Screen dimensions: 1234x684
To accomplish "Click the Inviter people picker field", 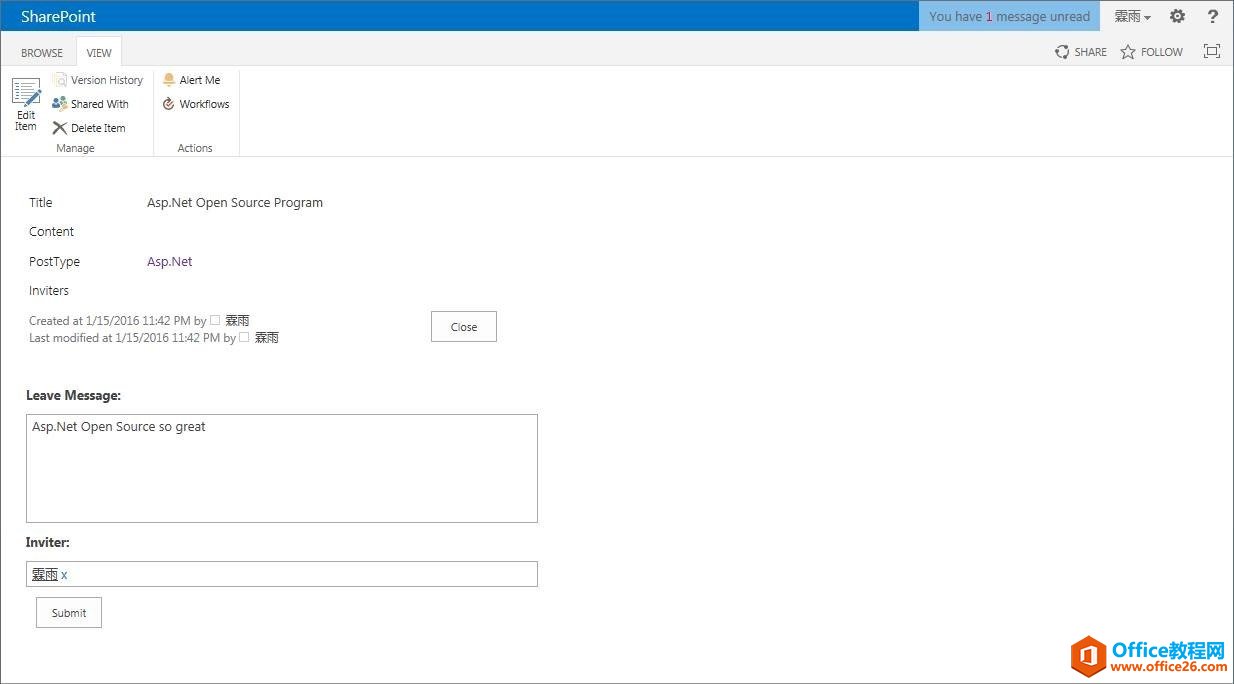I will click(282, 574).
